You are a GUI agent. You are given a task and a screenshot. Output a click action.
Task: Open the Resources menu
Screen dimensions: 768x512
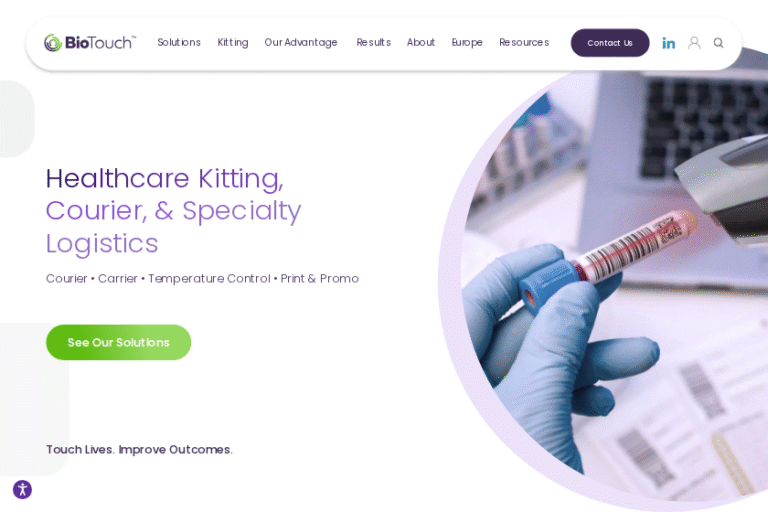524,43
